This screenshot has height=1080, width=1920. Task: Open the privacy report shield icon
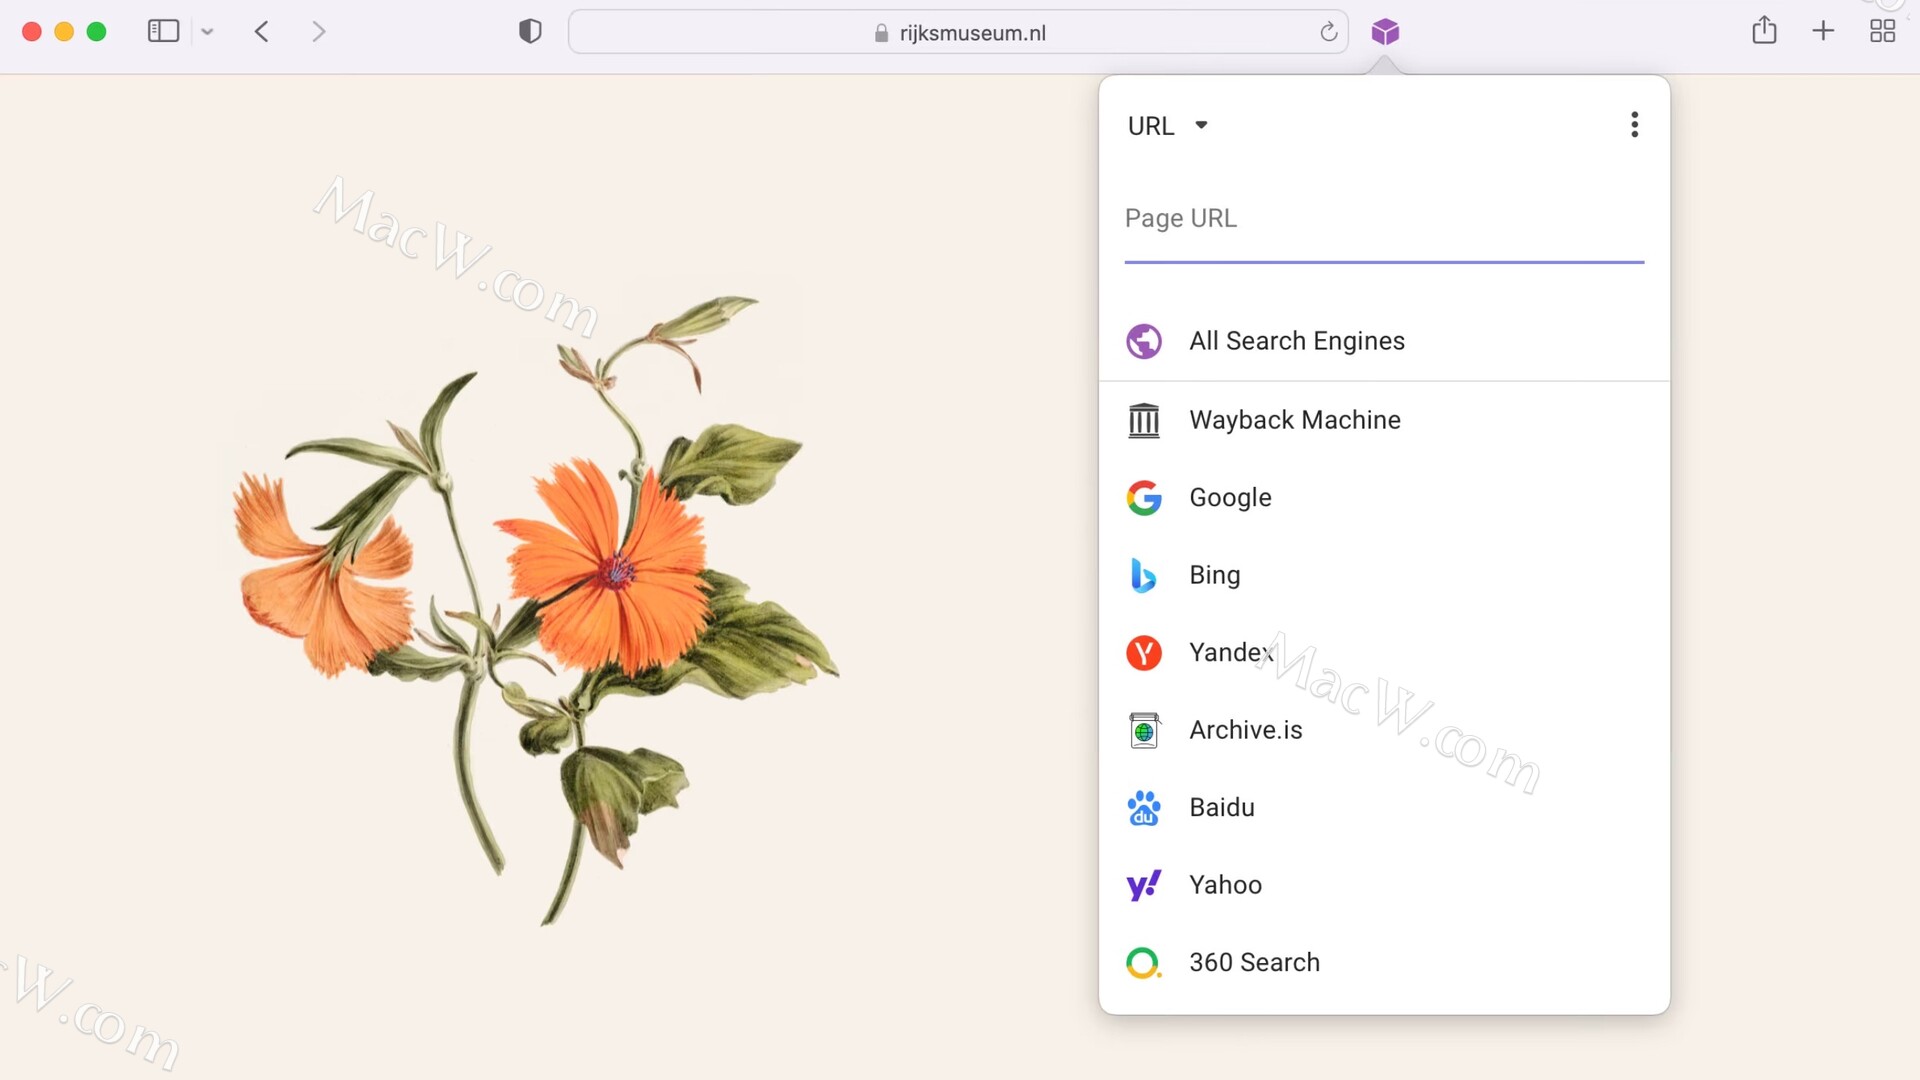[x=530, y=32]
